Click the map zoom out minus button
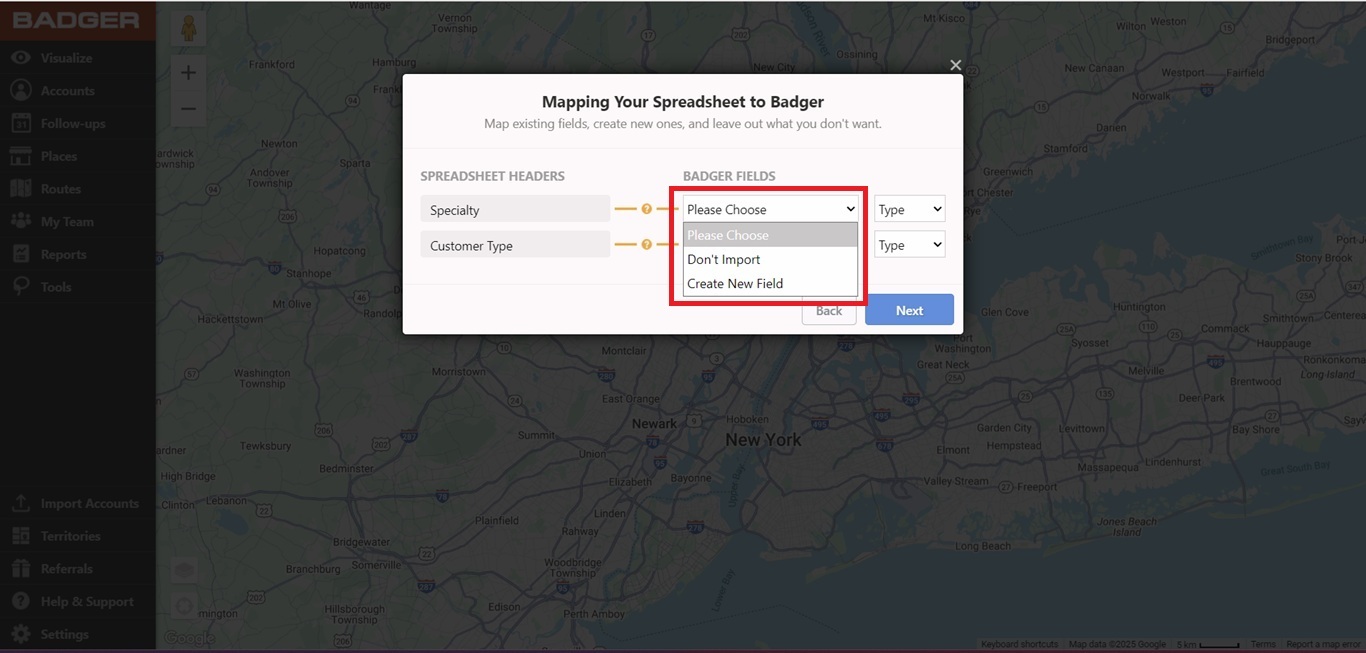Screen dimensions: 1366x653 click(x=188, y=108)
